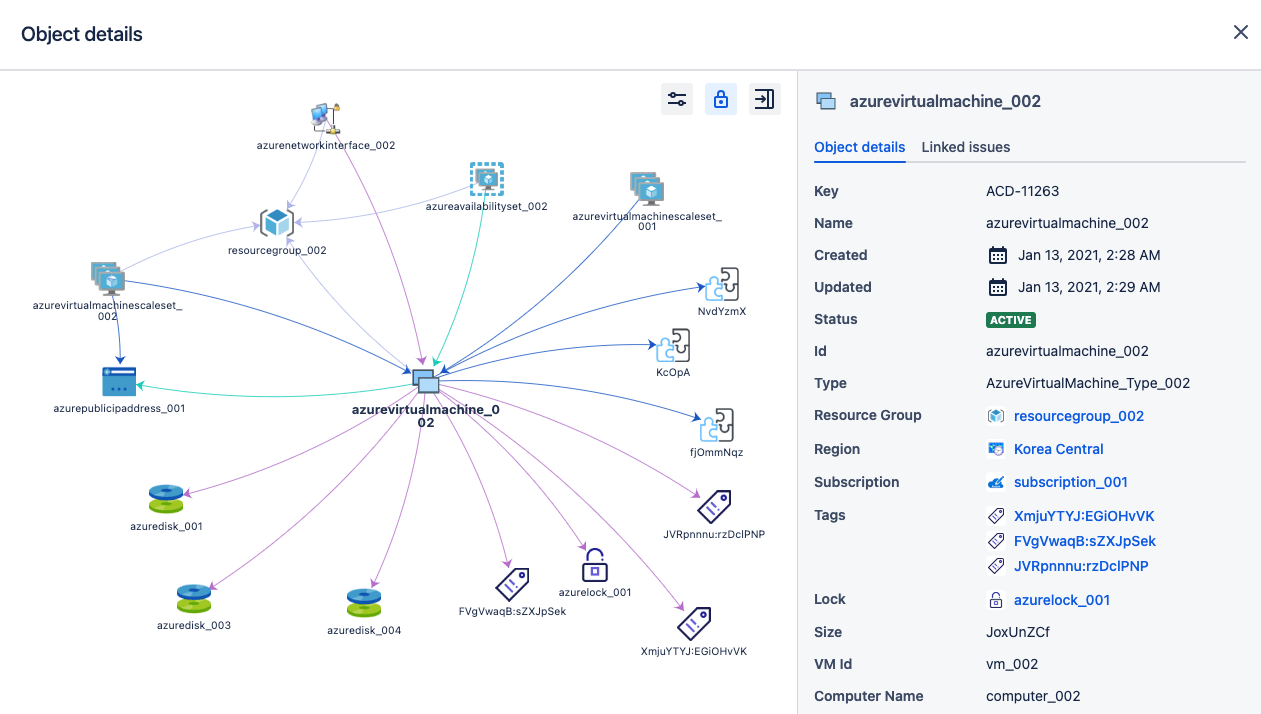Open the graph filter settings icon
The image size is (1261, 714).
pyautogui.click(x=677, y=99)
